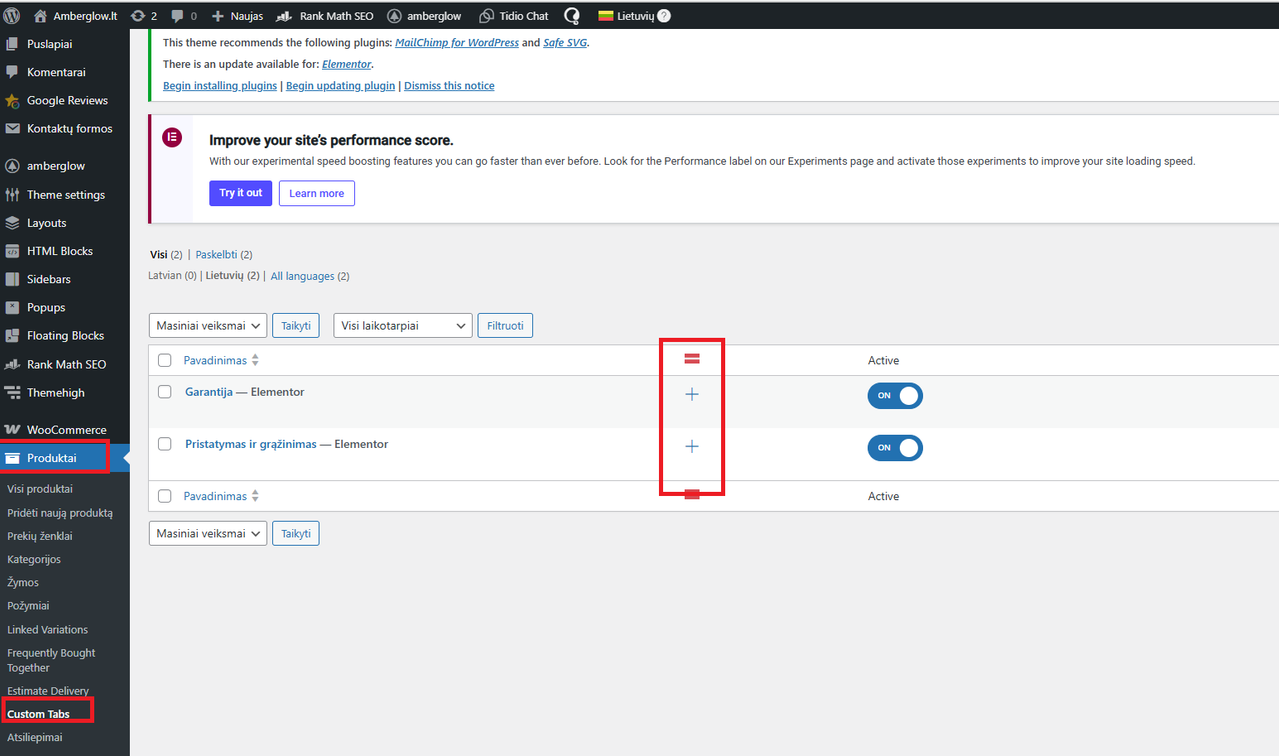Sort by Pavadinimas in table footer
The height and width of the screenshot is (756, 1279).
coord(221,496)
